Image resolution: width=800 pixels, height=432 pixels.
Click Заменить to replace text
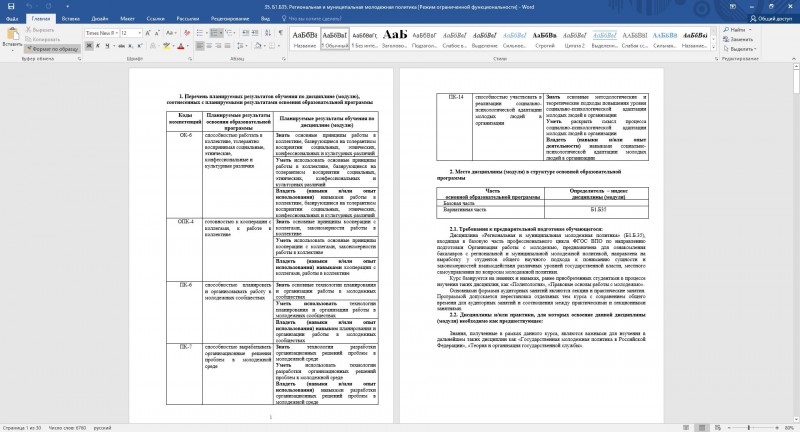(738, 39)
